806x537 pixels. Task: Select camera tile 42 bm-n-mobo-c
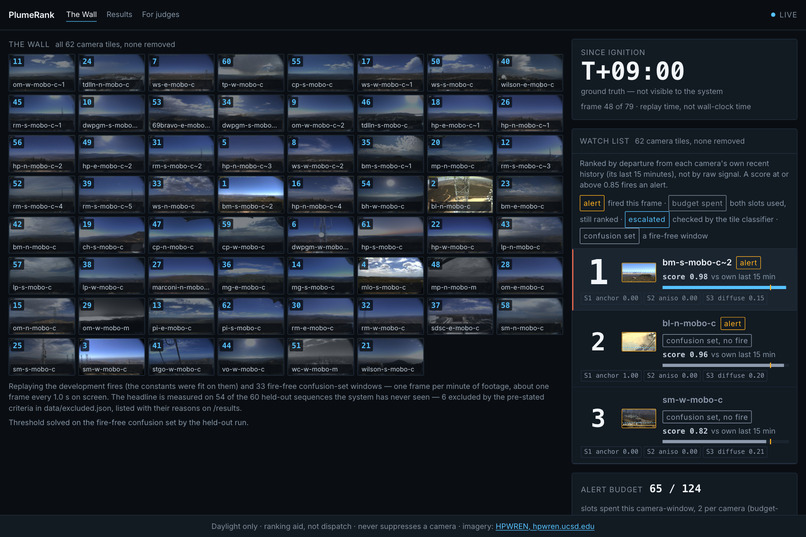[42, 235]
